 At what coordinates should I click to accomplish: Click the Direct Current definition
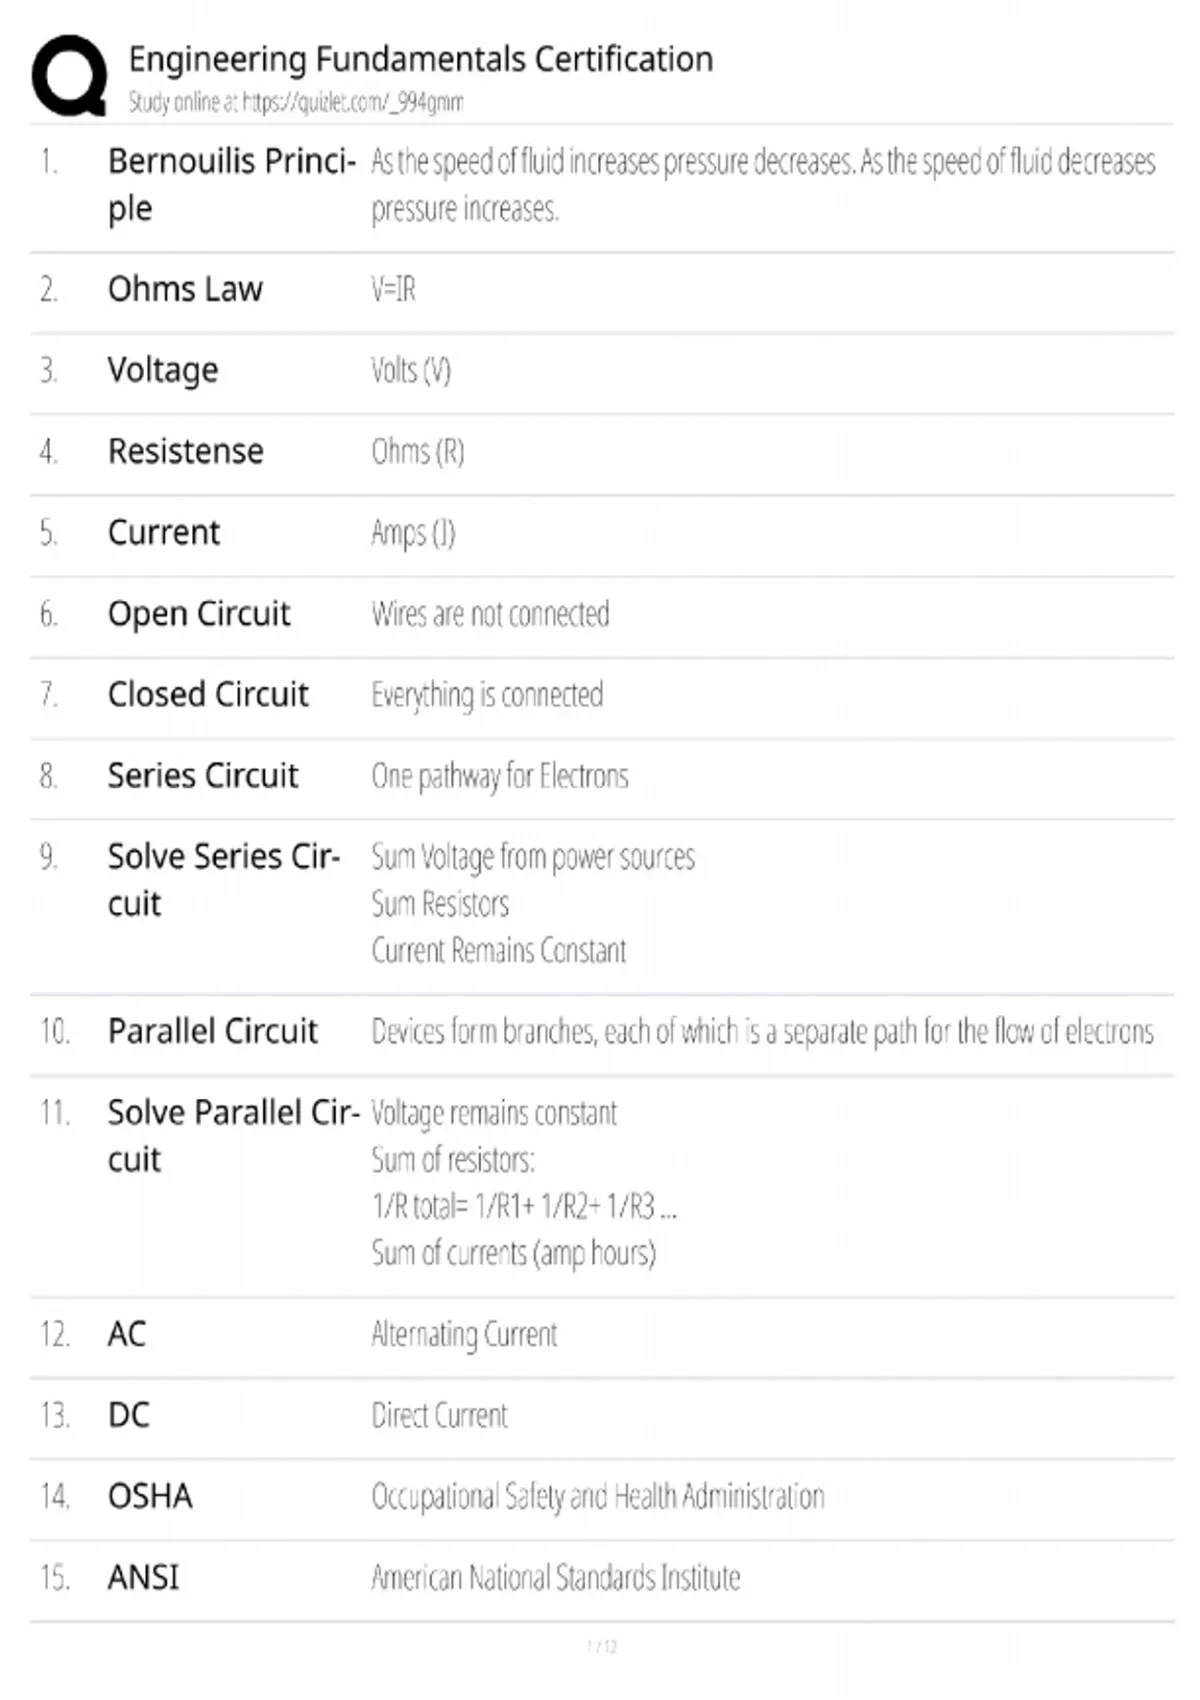pyautogui.click(x=439, y=1415)
